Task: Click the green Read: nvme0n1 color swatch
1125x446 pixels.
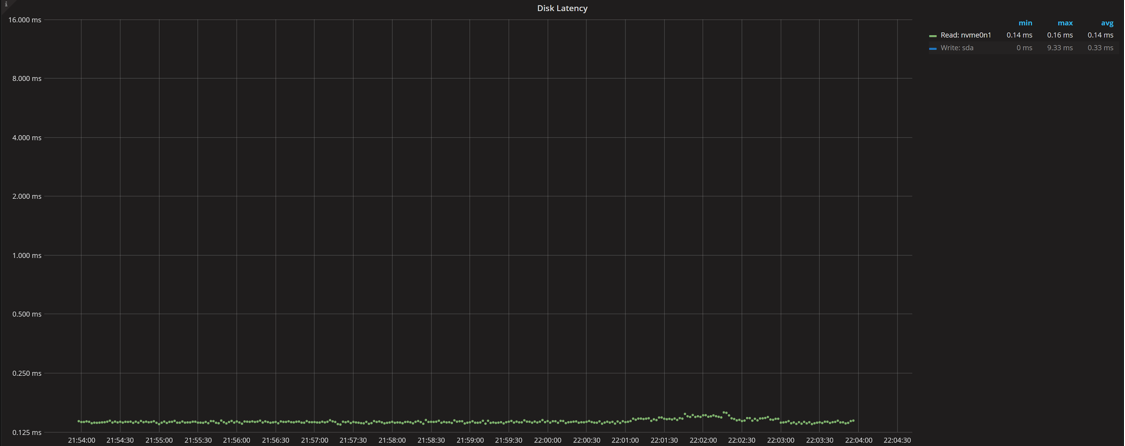Action: coord(933,36)
